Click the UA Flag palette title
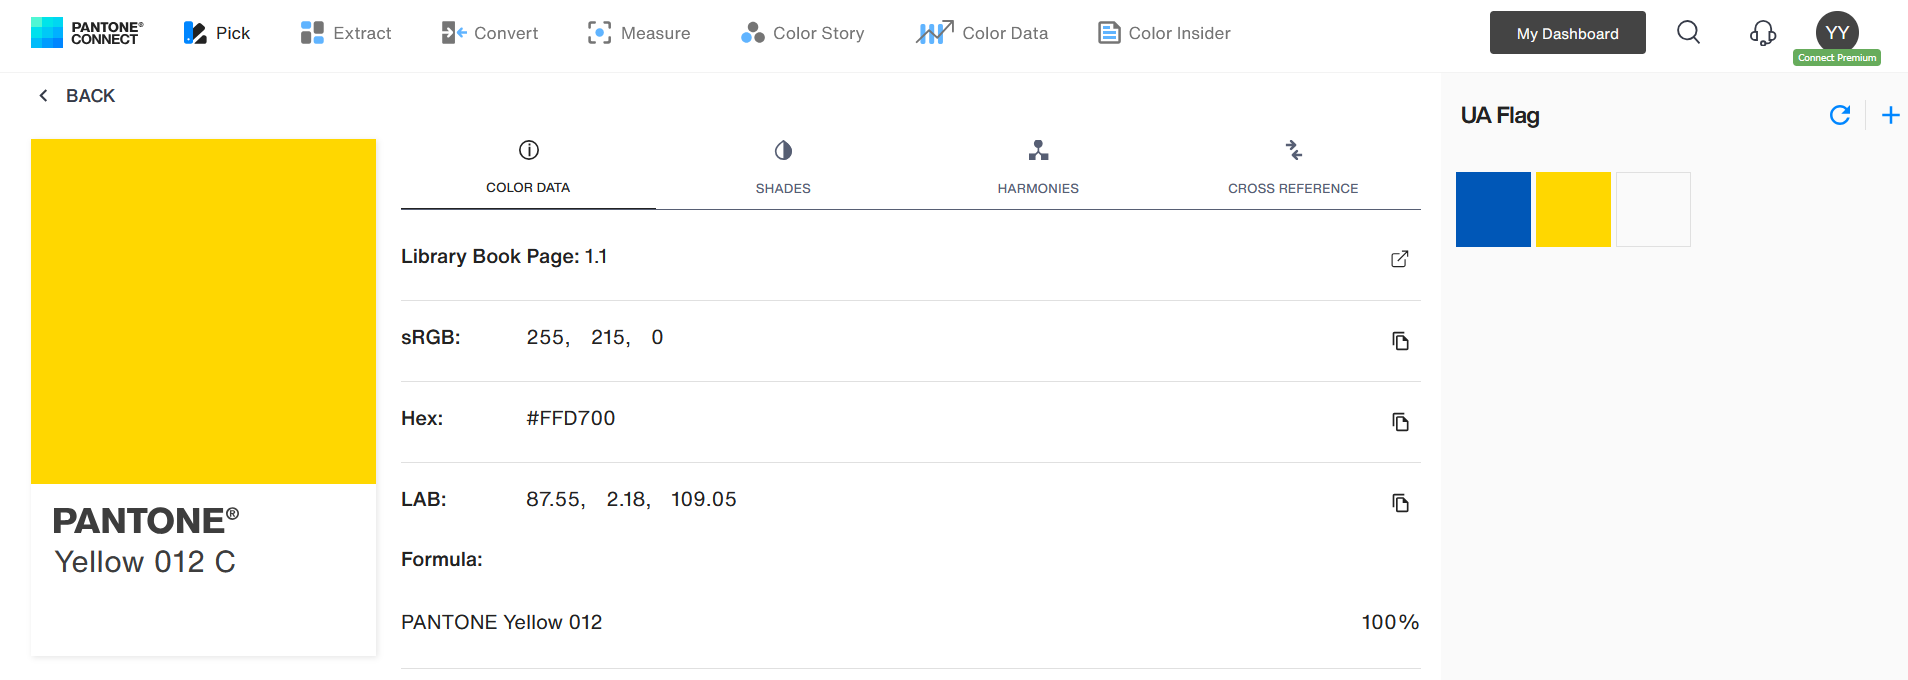The height and width of the screenshot is (680, 1908). point(1500,116)
